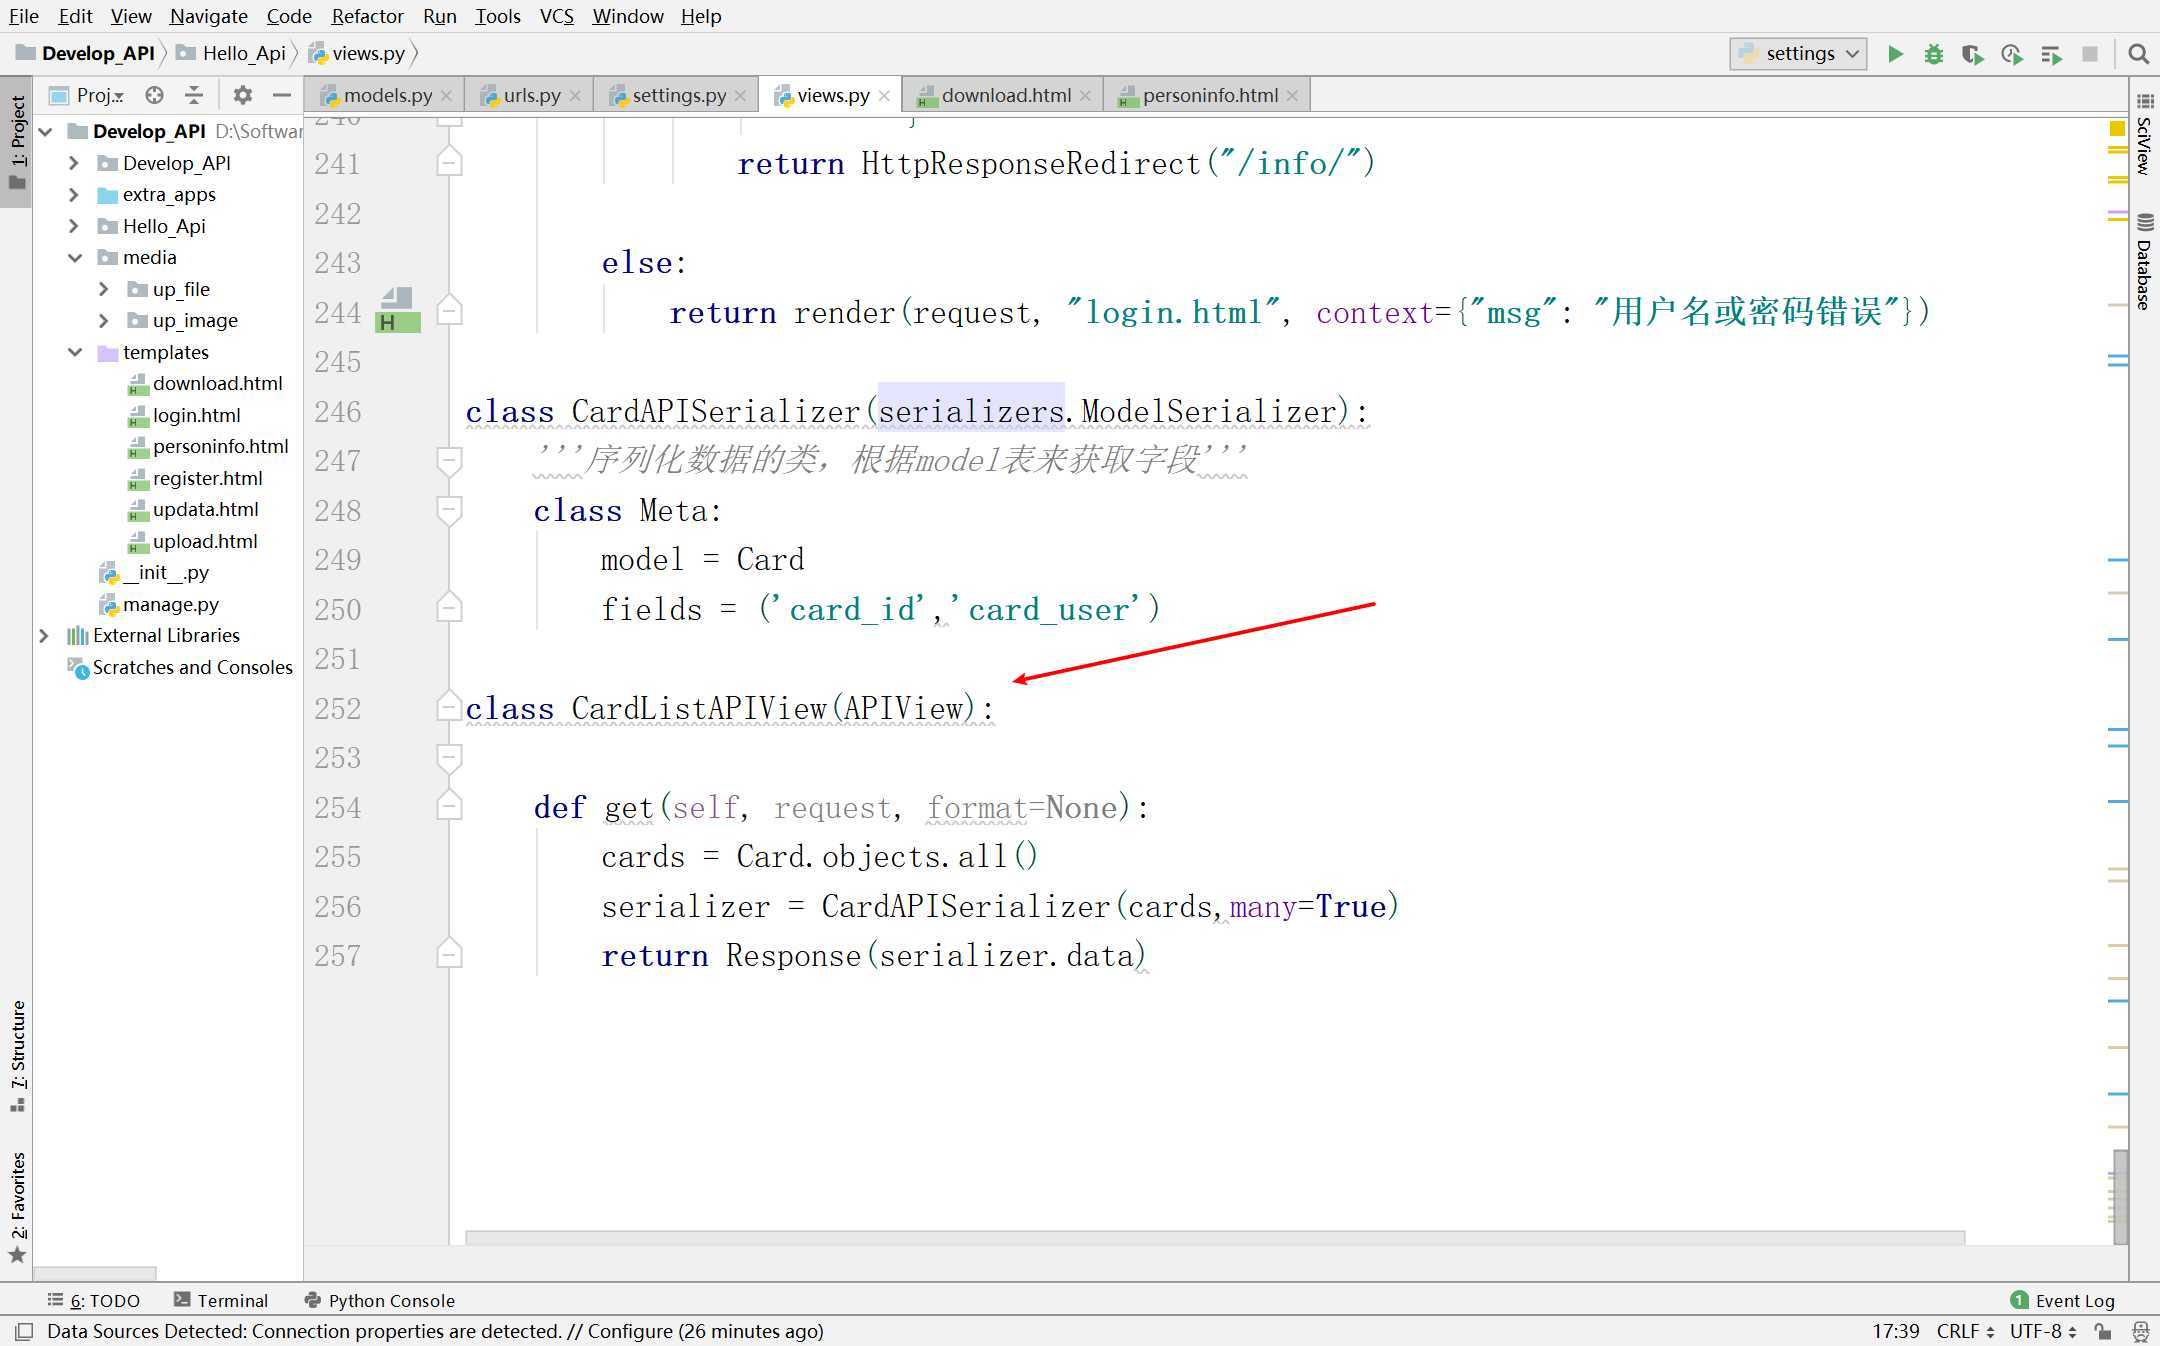This screenshot has width=2160, height=1346.
Task: Click the stop process icon
Action: click(x=2090, y=54)
